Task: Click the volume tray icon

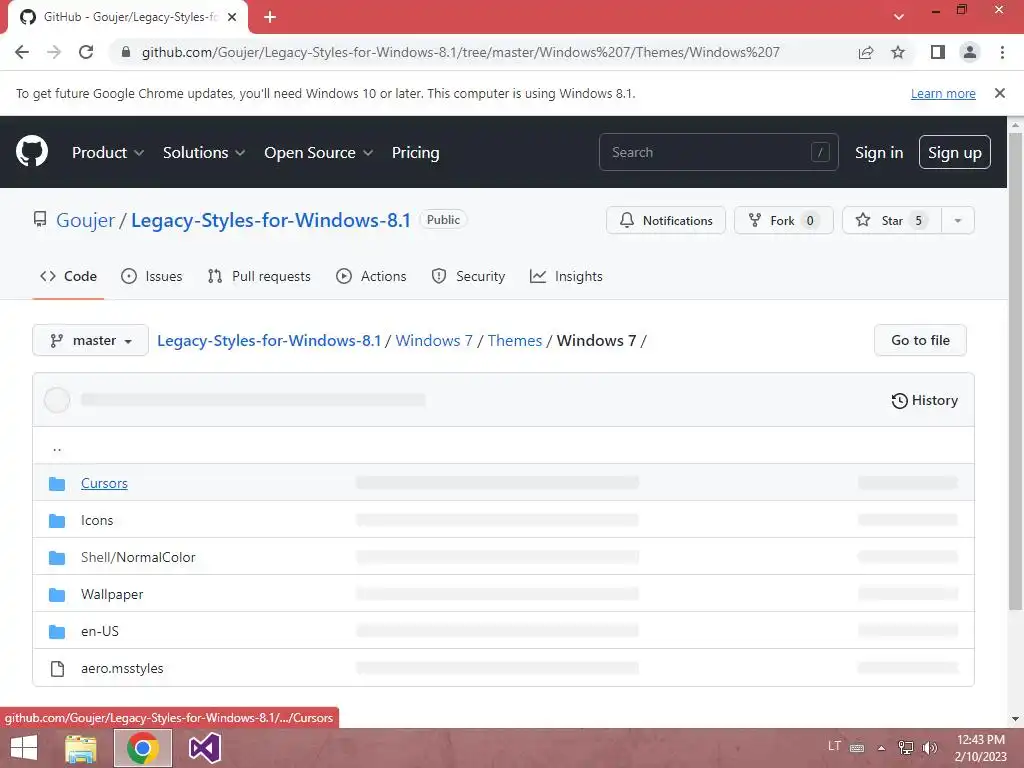Action: pos(930,748)
